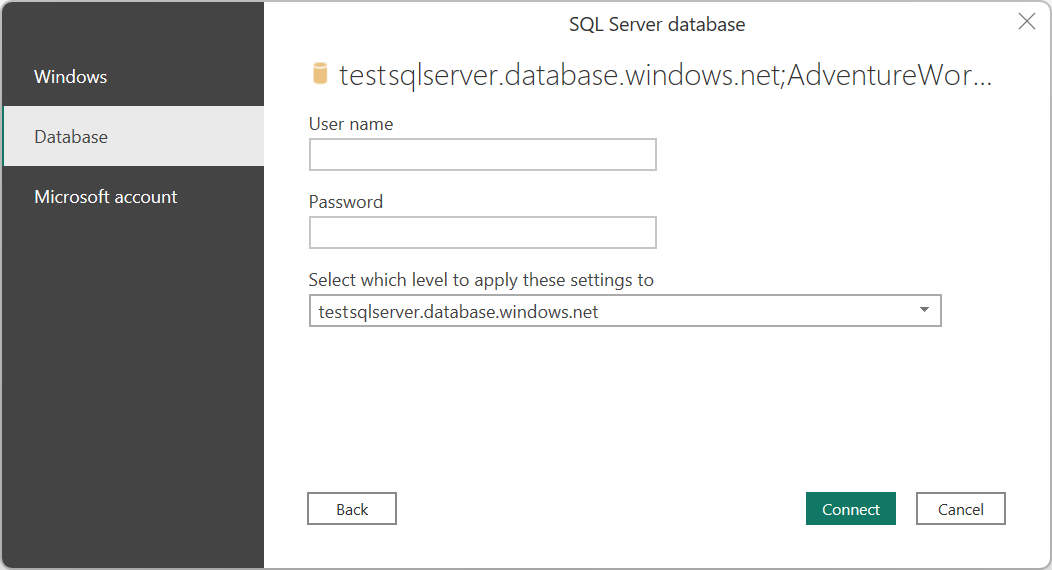Click into the User name field
This screenshot has height=570, width=1052.
[482, 155]
